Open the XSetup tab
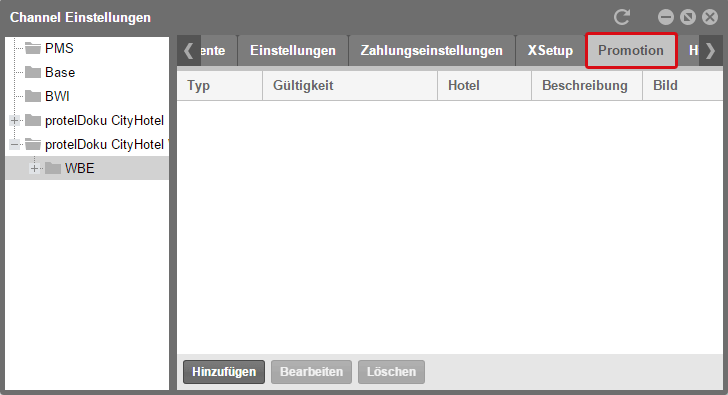The image size is (728, 395). [x=550, y=51]
